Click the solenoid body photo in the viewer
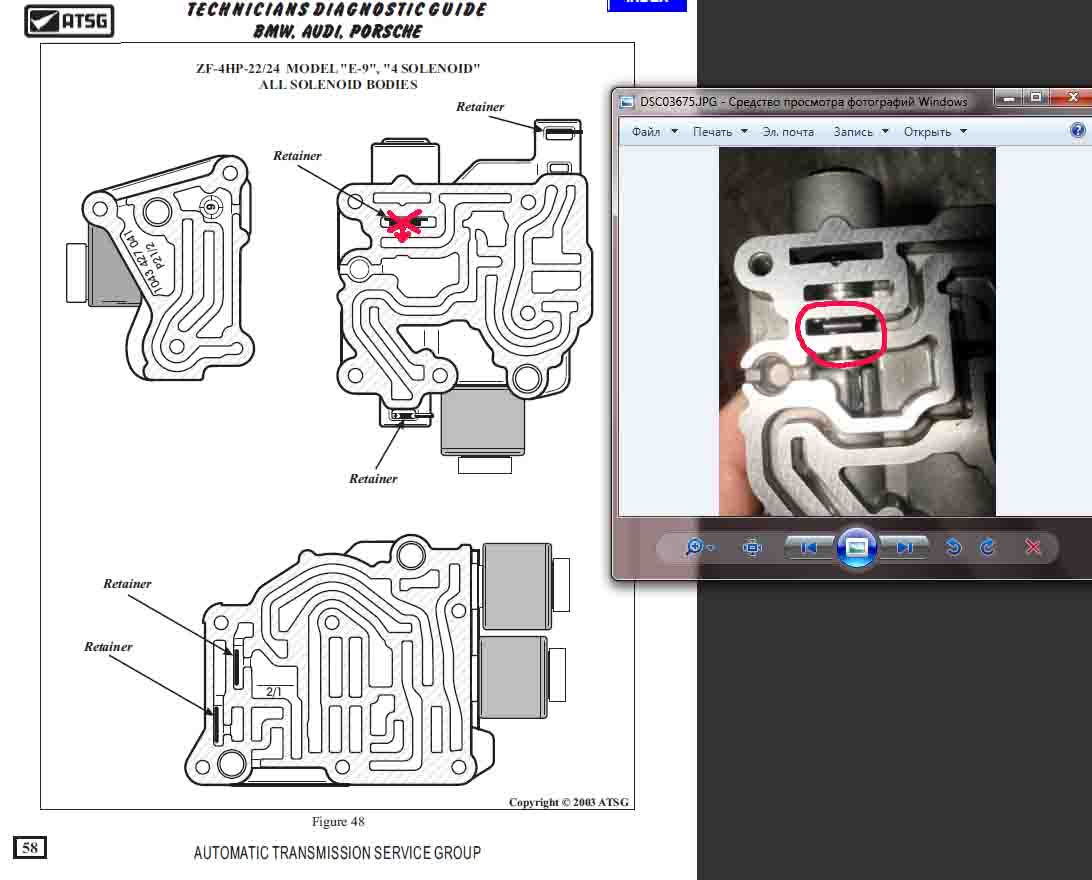The image size is (1092, 880). [857, 332]
